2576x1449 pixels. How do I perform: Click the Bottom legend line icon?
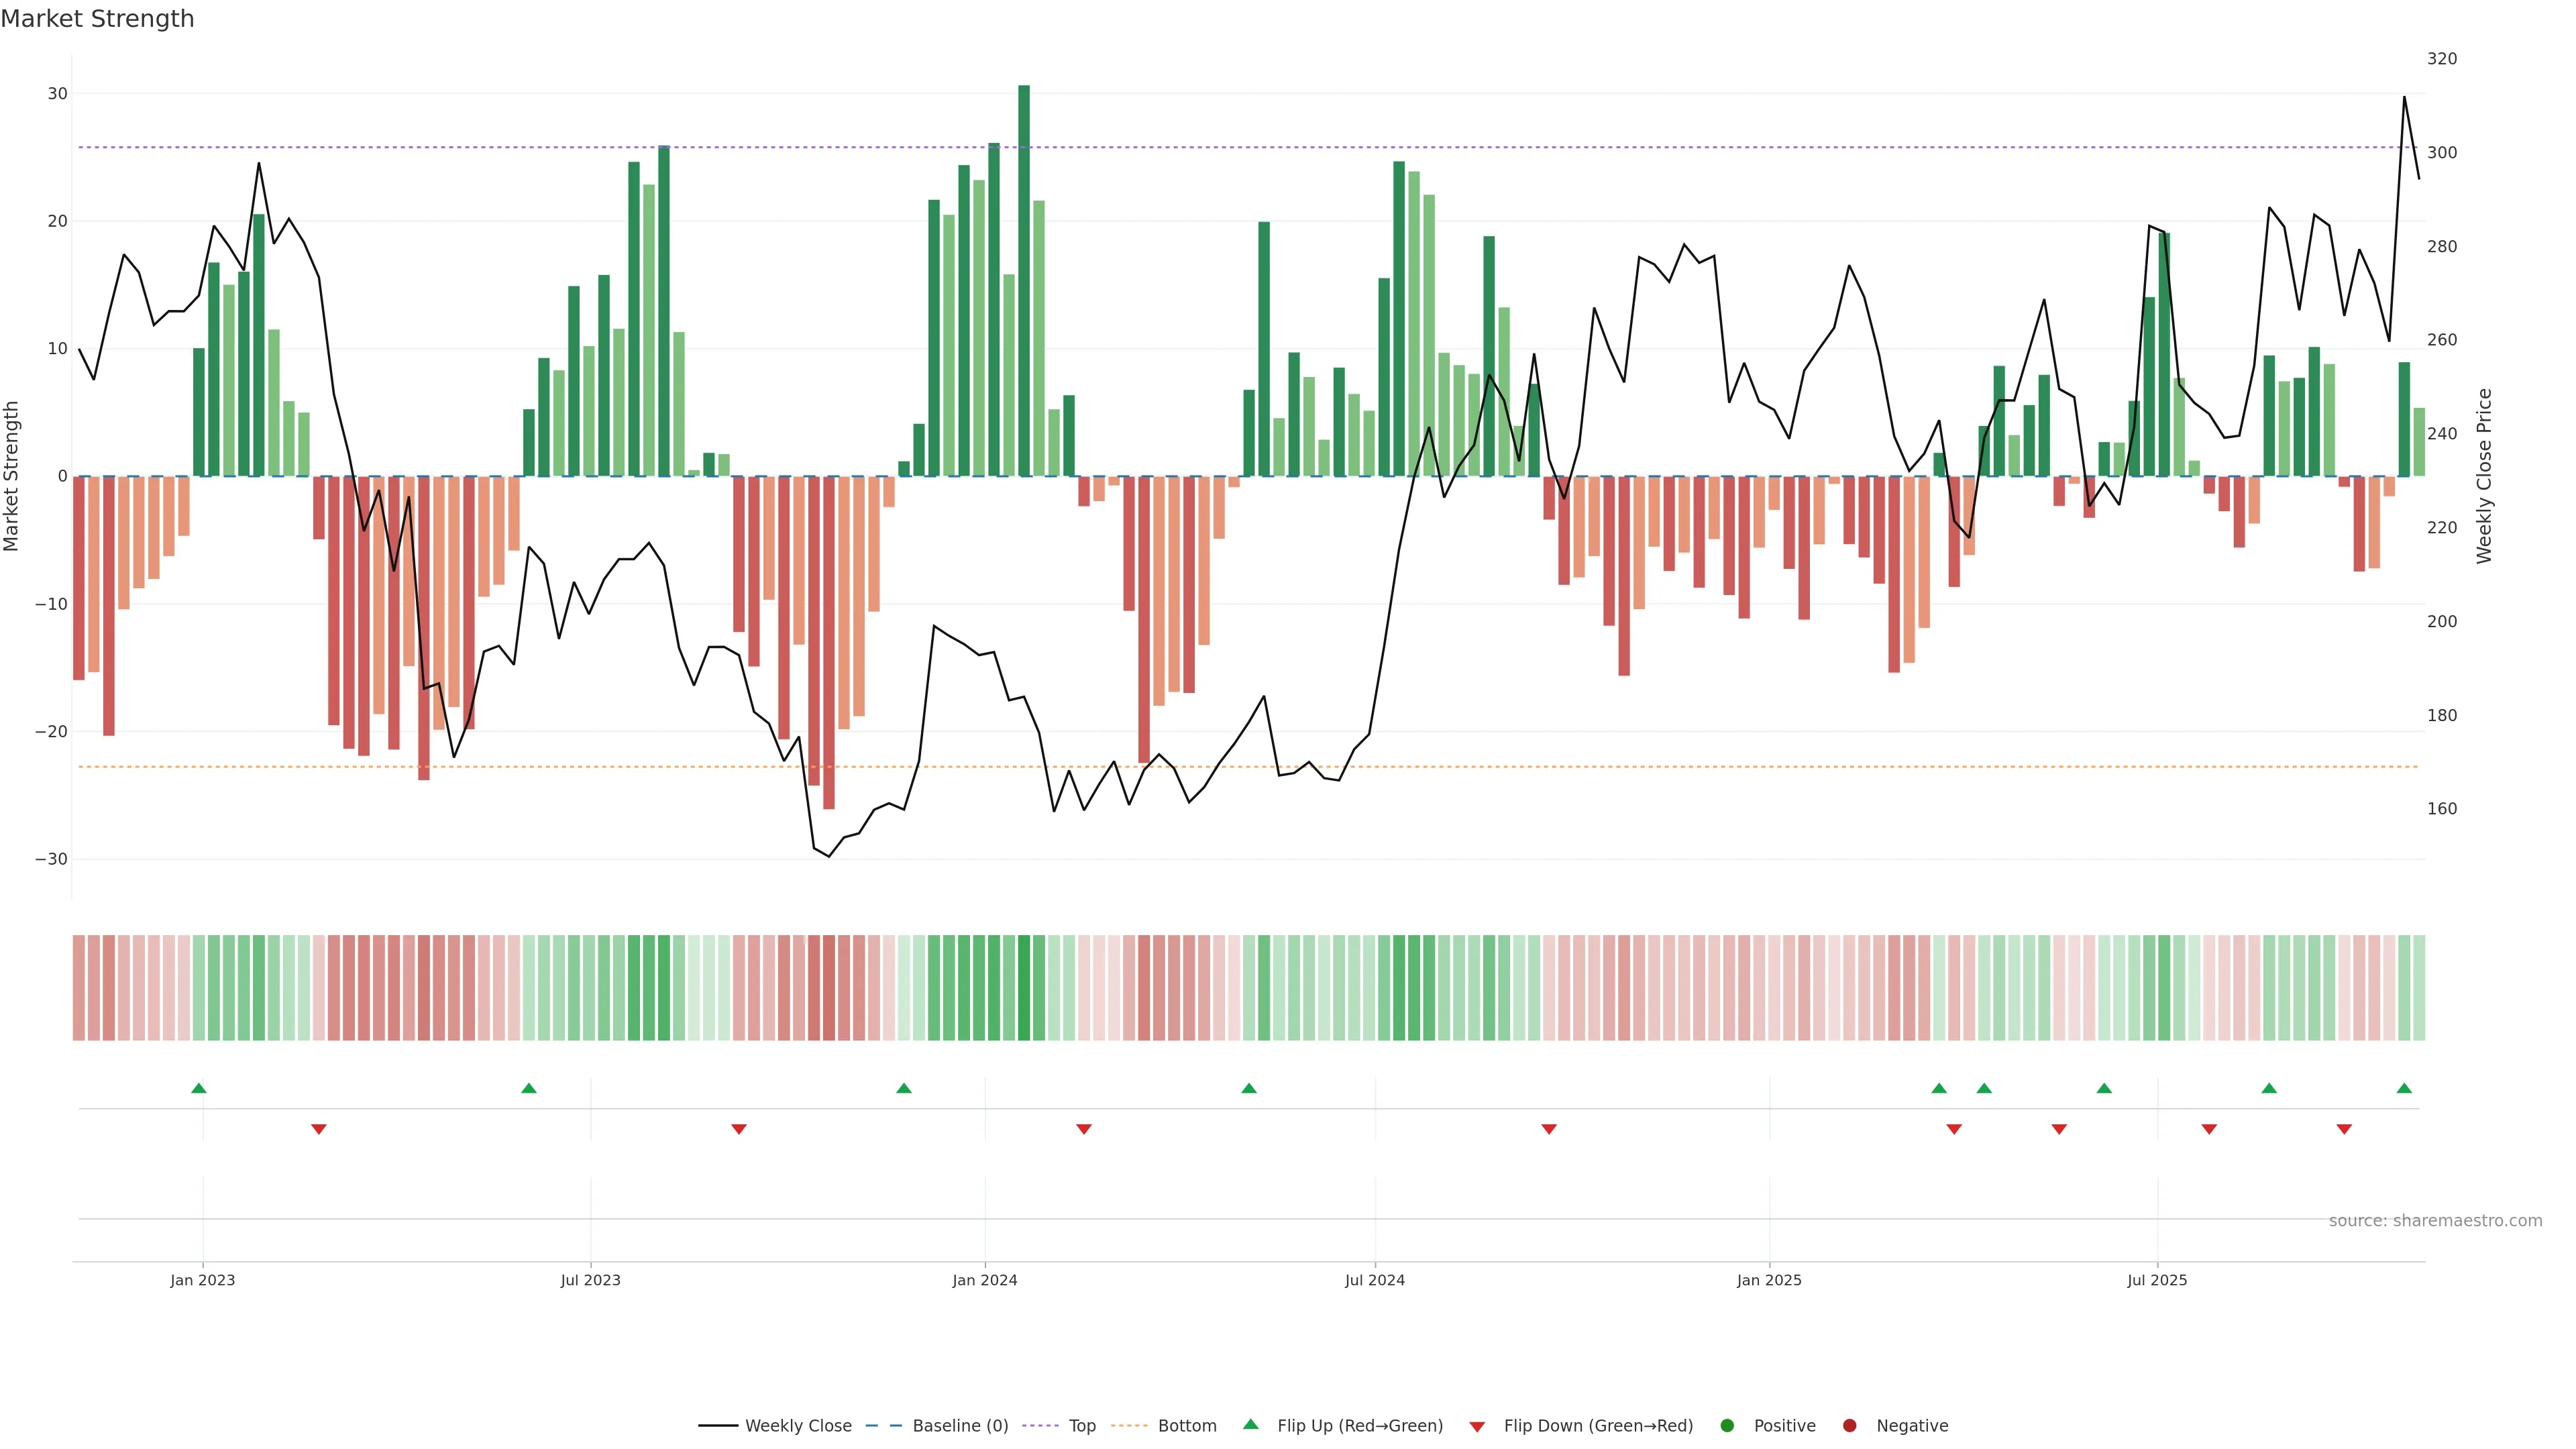(x=1129, y=1426)
